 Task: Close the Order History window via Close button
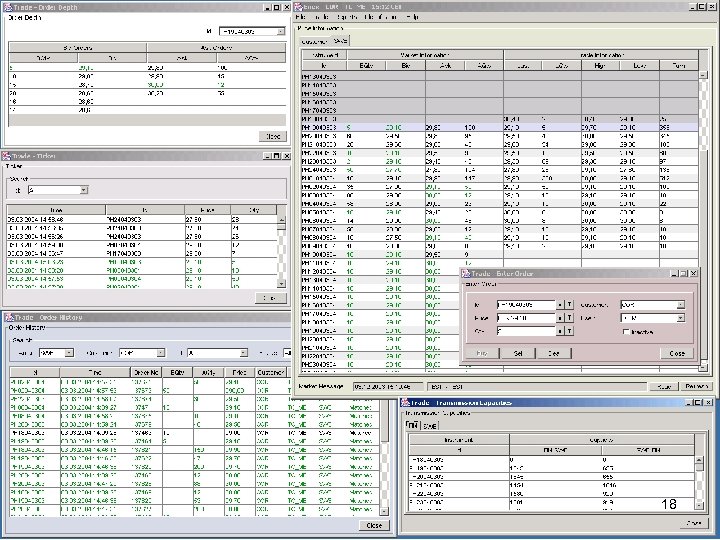[373, 525]
